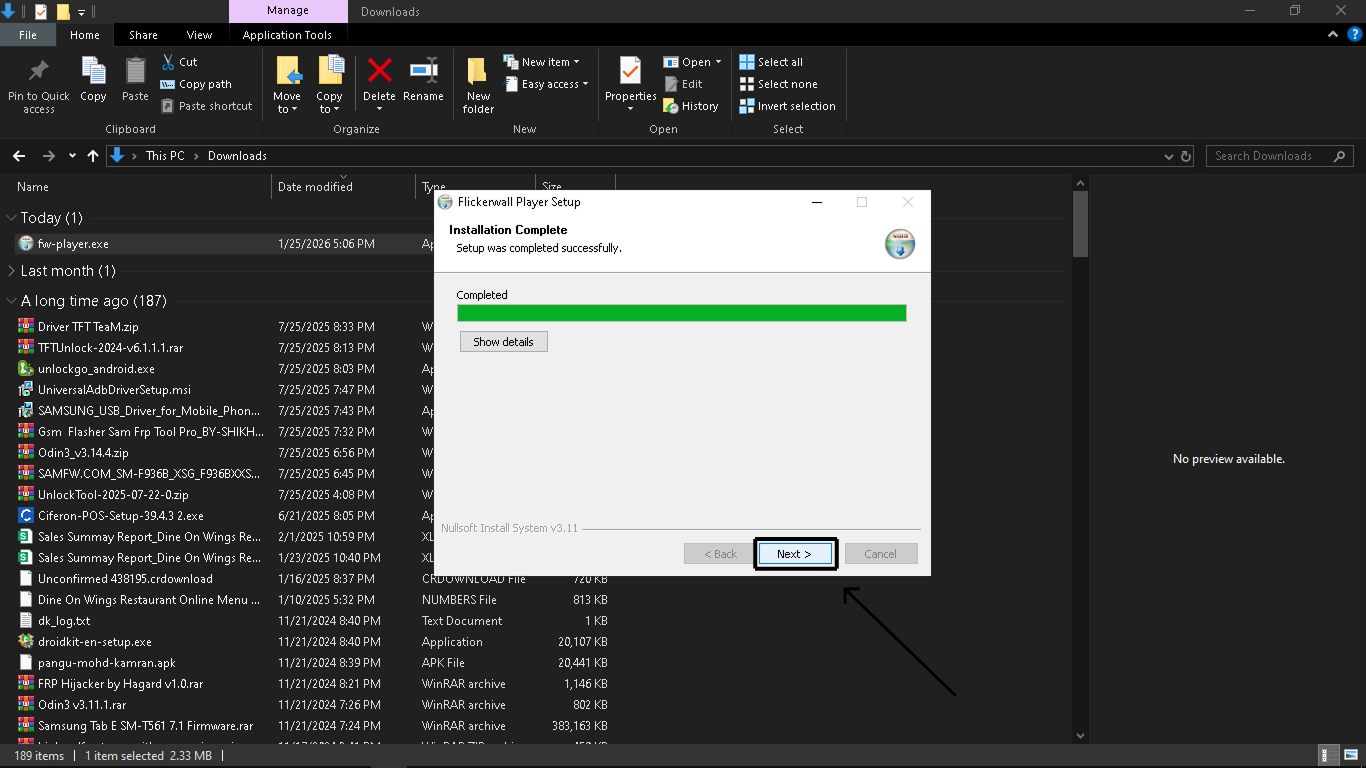Image resolution: width=1366 pixels, height=768 pixels.
Task: Go up one folder level arrow
Action: (x=93, y=156)
